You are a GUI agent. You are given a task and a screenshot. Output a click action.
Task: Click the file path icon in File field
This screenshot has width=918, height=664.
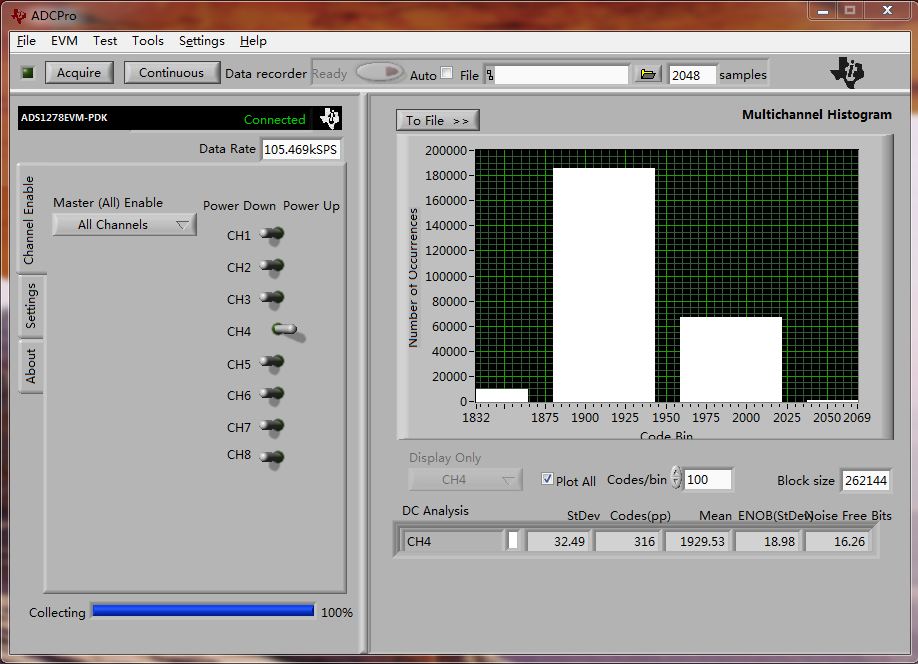[x=490, y=75]
